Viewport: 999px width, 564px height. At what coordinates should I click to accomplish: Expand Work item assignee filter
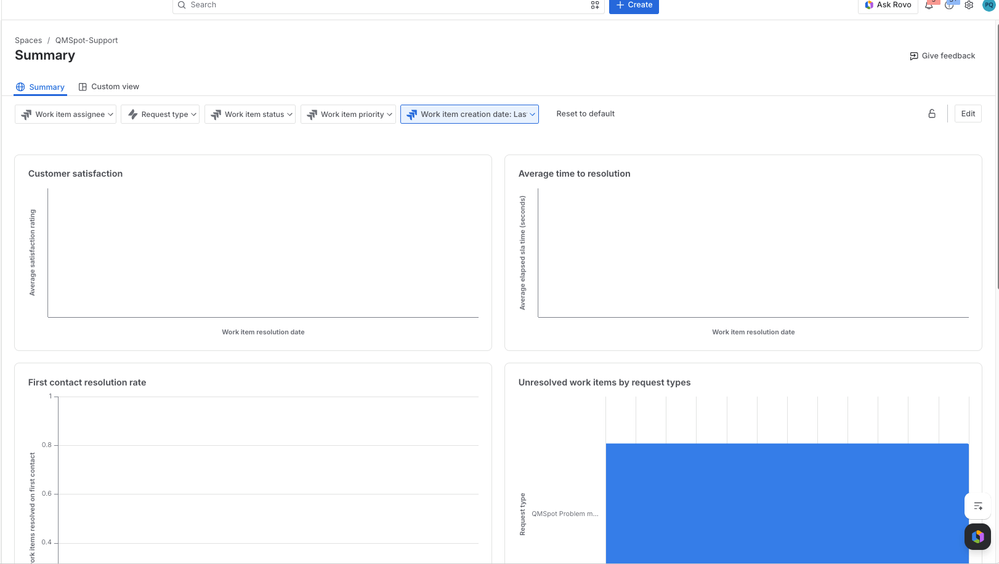tap(66, 114)
